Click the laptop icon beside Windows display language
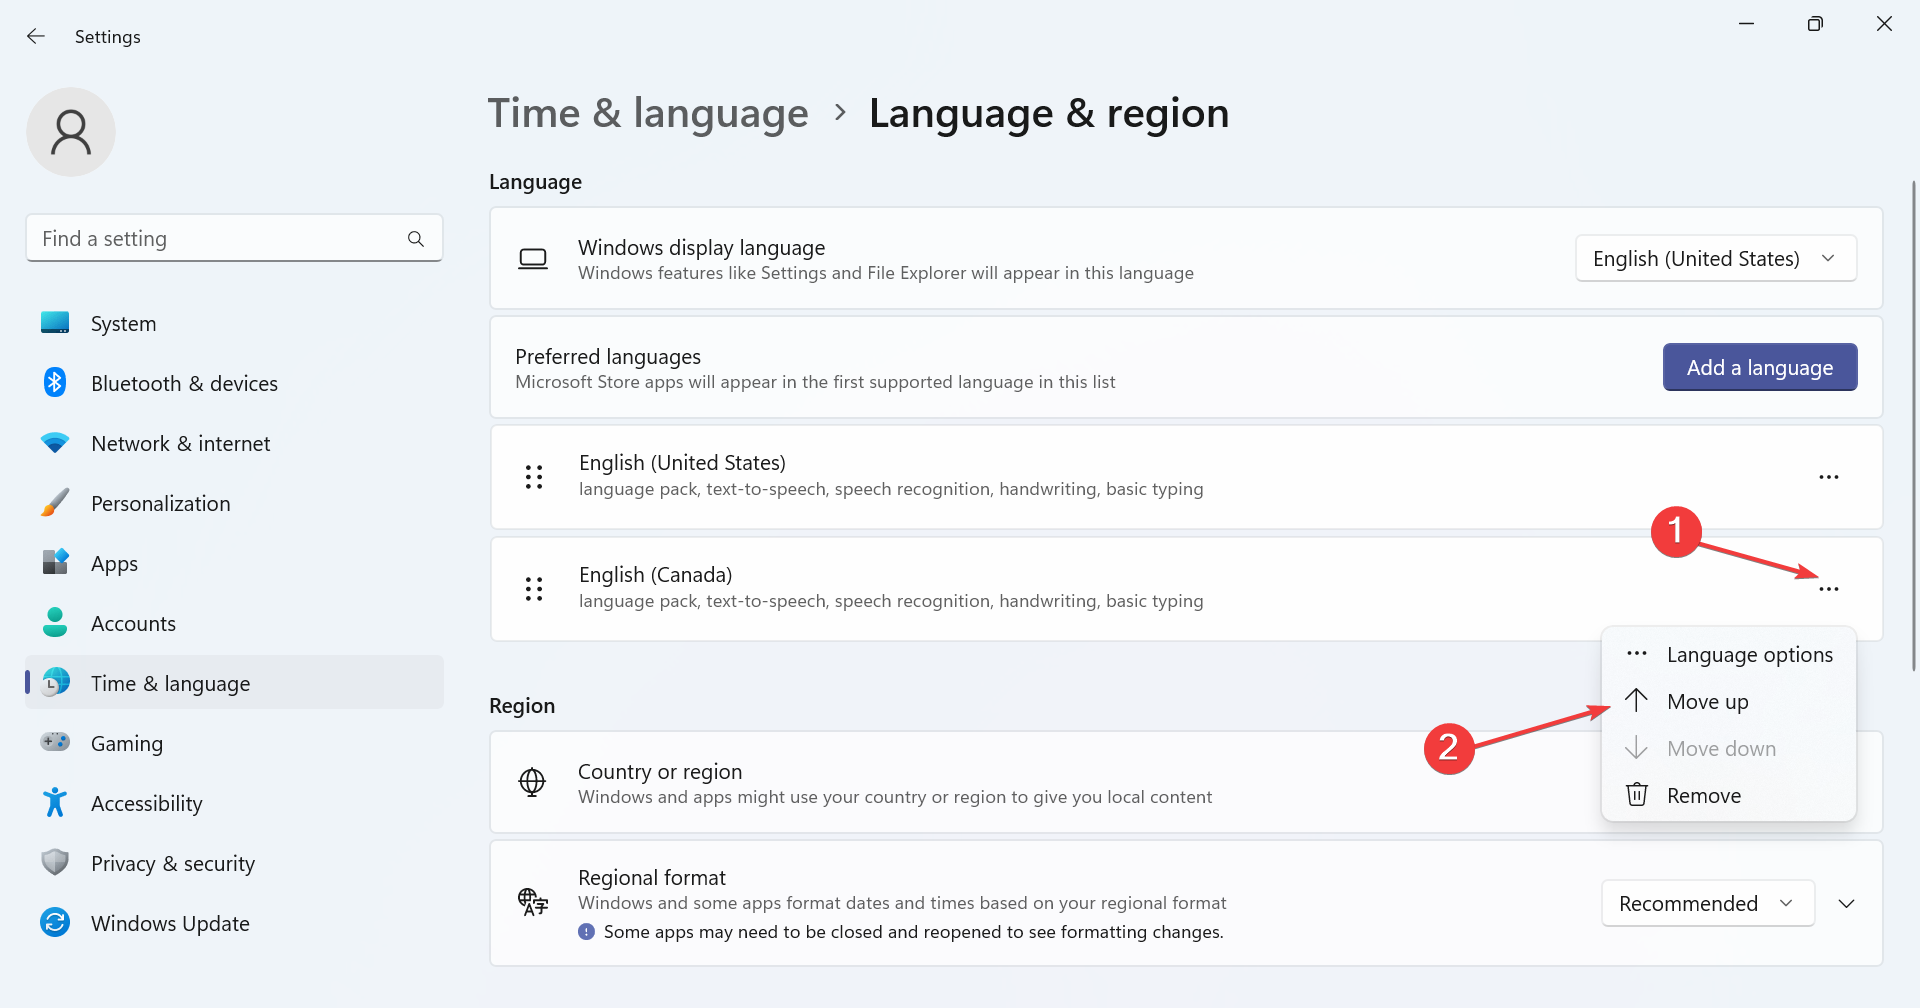This screenshot has height=1008, width=1920. click(x=533, y=259)
